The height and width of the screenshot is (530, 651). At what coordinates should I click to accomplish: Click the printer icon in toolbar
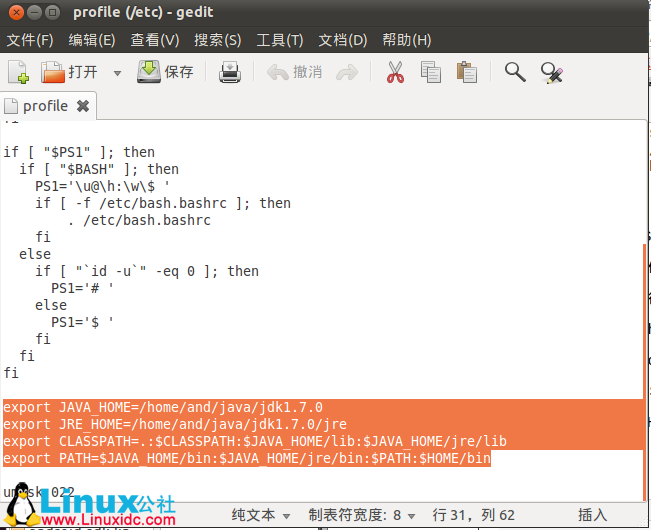pos(230,72)
